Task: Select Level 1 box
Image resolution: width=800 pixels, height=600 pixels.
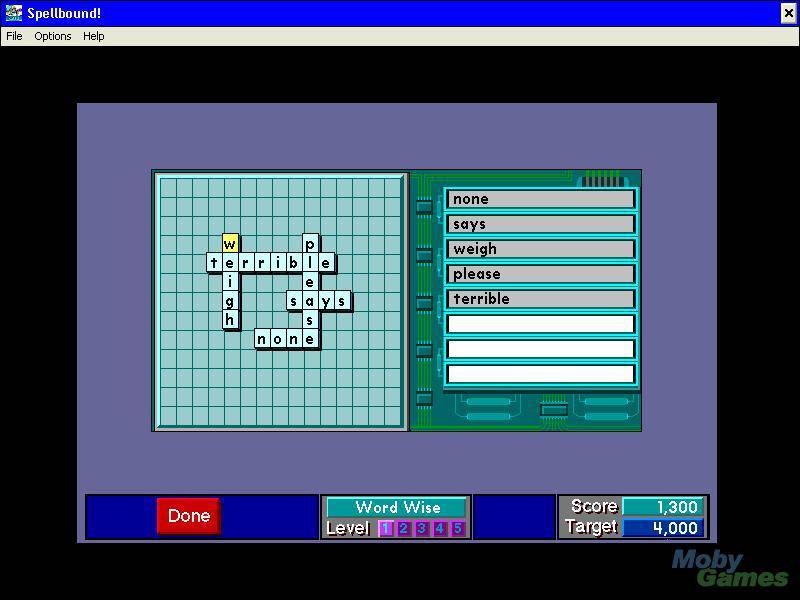Action: pyautogui.click(x=386, y=528)
